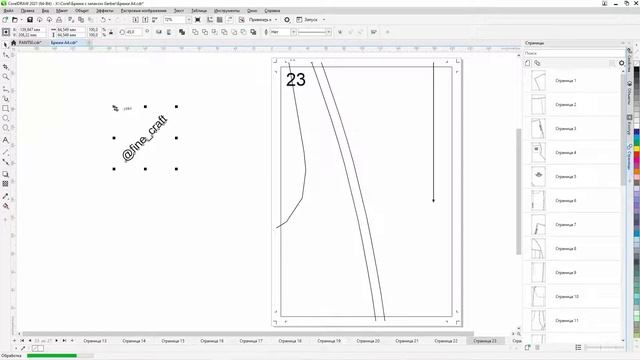Select the Color Eyedropper tool
Screen dimensions: 640x360
(x=5, y=196)
